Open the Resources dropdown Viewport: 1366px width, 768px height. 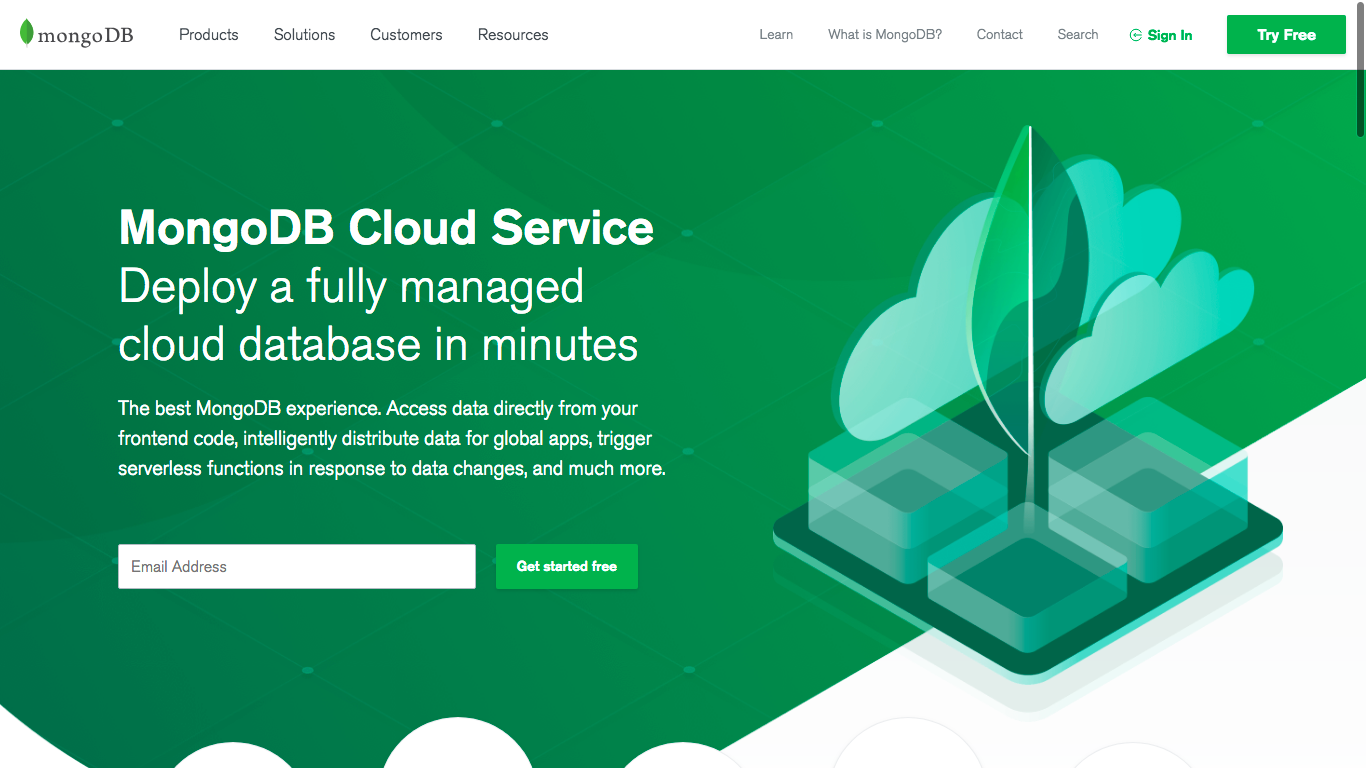pyautogui.click(x=513, y=34)
